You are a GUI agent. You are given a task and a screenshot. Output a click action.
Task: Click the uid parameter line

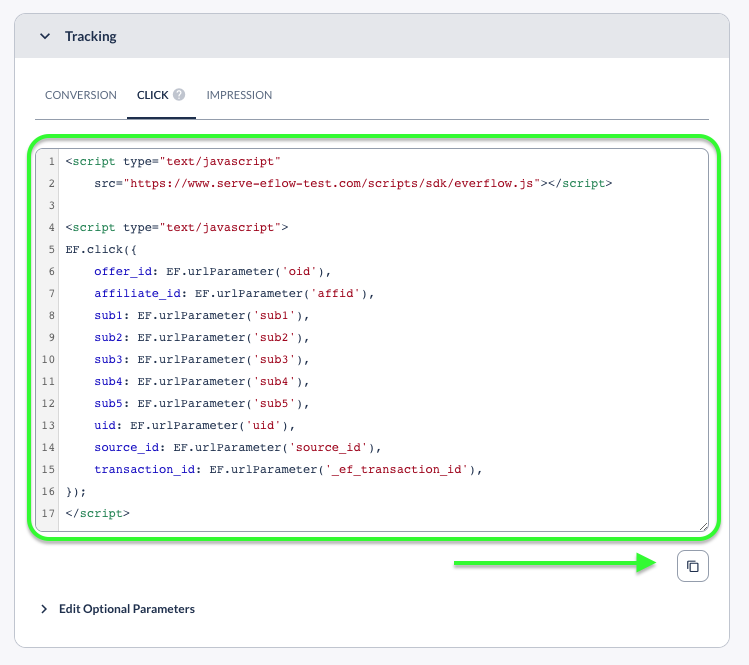[x=194, y=425]
